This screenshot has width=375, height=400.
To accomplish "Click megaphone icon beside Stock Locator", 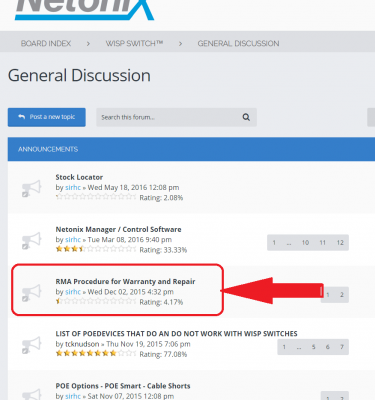I will coord(31,188).
